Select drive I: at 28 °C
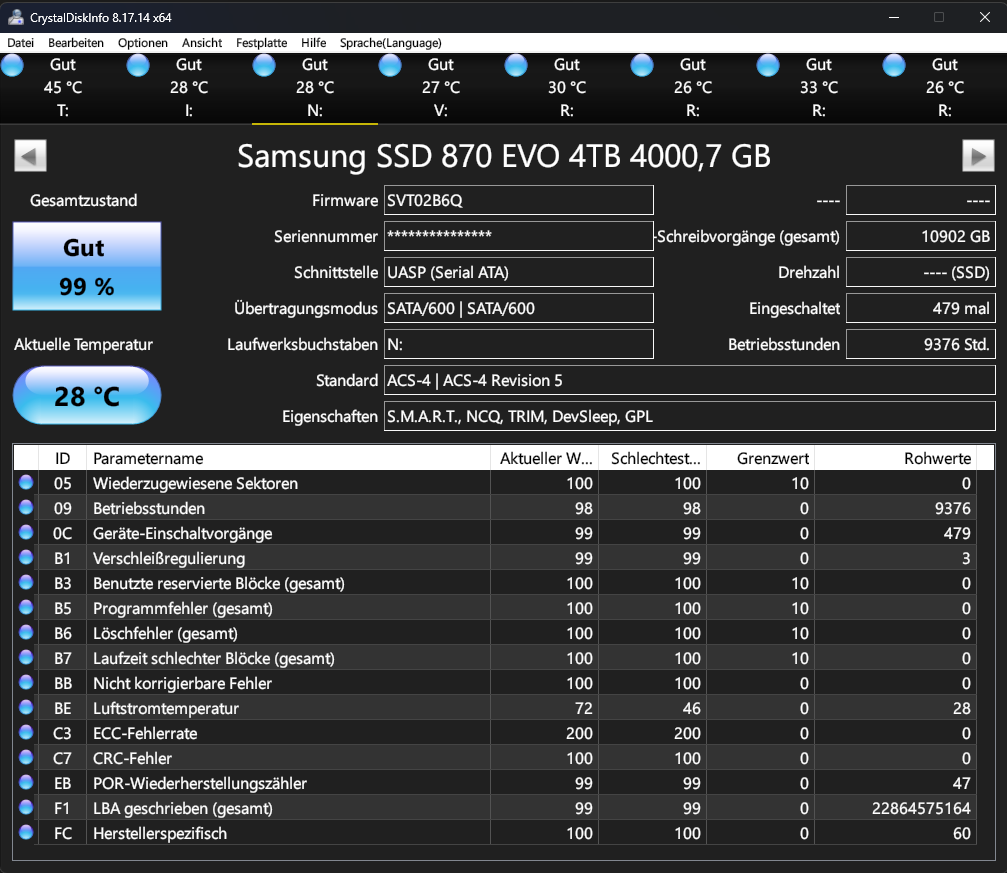 (x=189, y=87)
